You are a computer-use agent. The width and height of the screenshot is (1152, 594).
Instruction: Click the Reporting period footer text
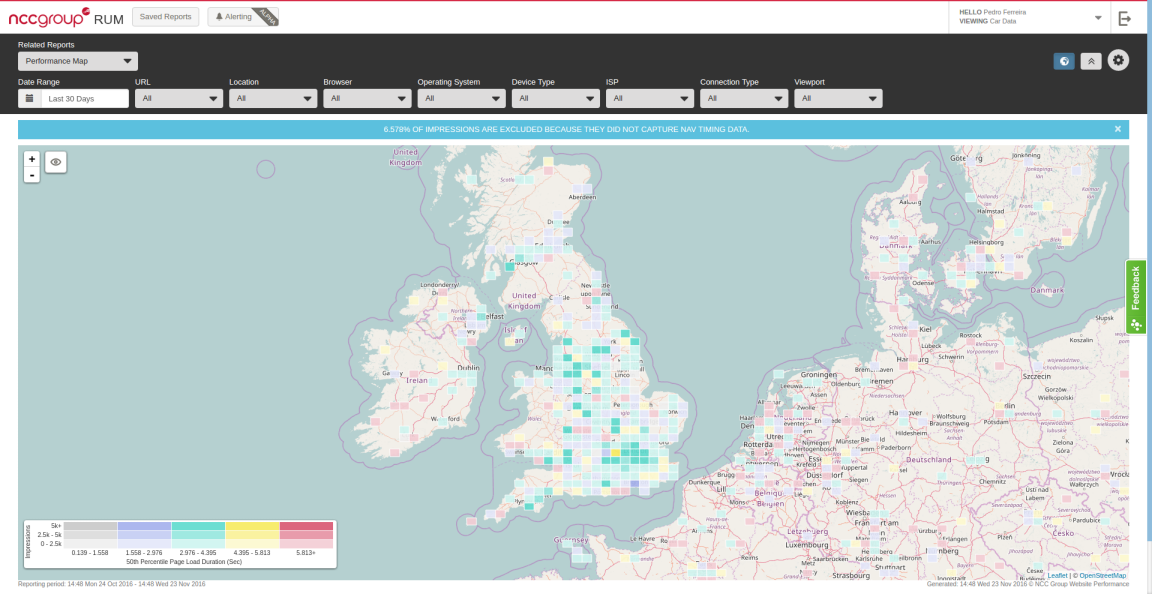click(x=112, y=584)
